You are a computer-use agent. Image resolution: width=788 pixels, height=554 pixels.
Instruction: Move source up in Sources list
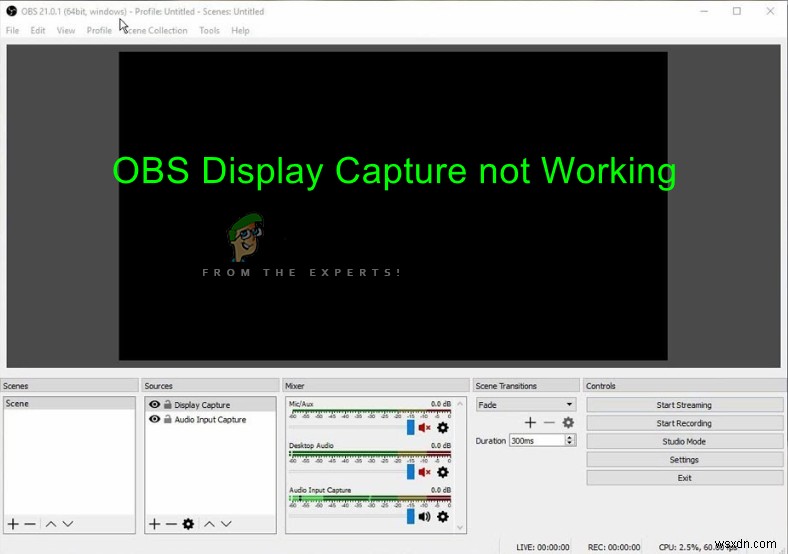point(210,524)
